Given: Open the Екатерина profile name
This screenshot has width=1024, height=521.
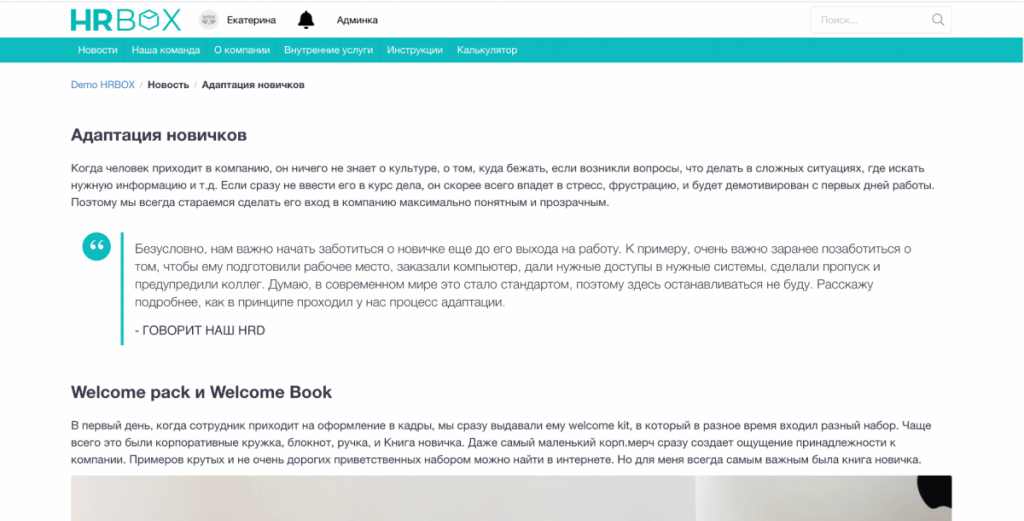Looking at the screenshot, I should click(x=251, y=20).
